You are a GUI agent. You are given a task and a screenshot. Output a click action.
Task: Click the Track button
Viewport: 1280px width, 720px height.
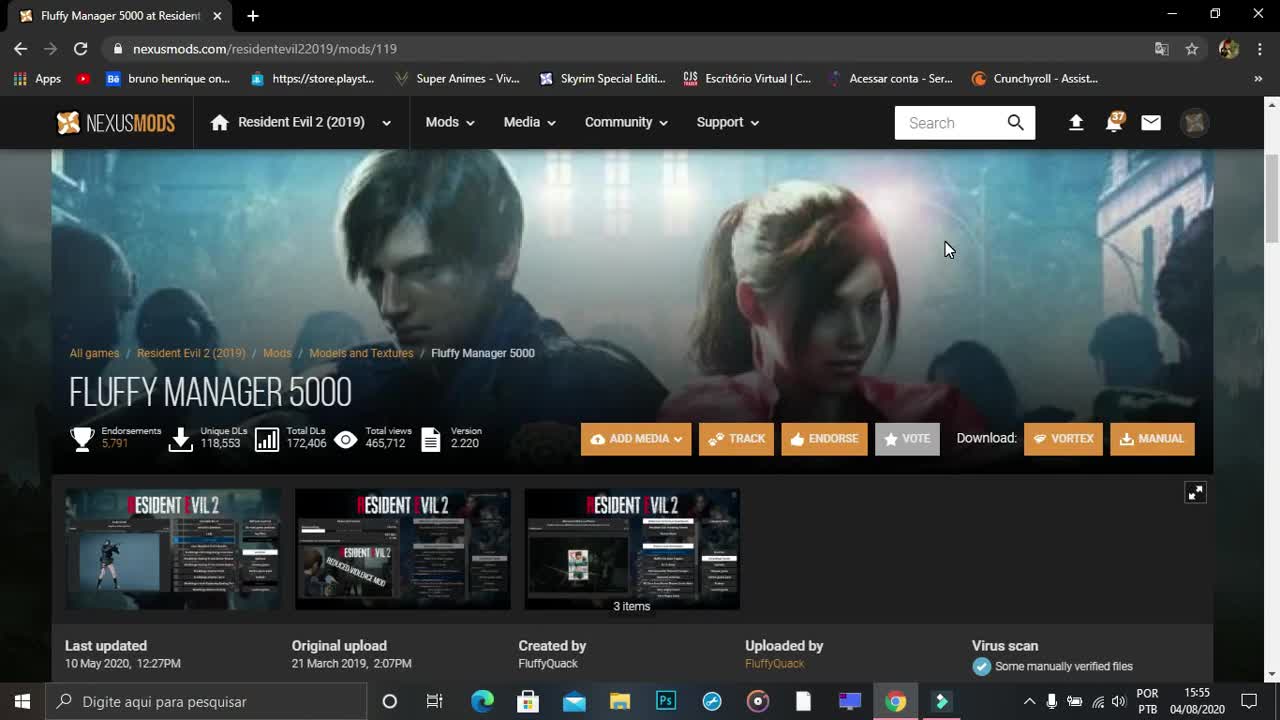(736, 439)
